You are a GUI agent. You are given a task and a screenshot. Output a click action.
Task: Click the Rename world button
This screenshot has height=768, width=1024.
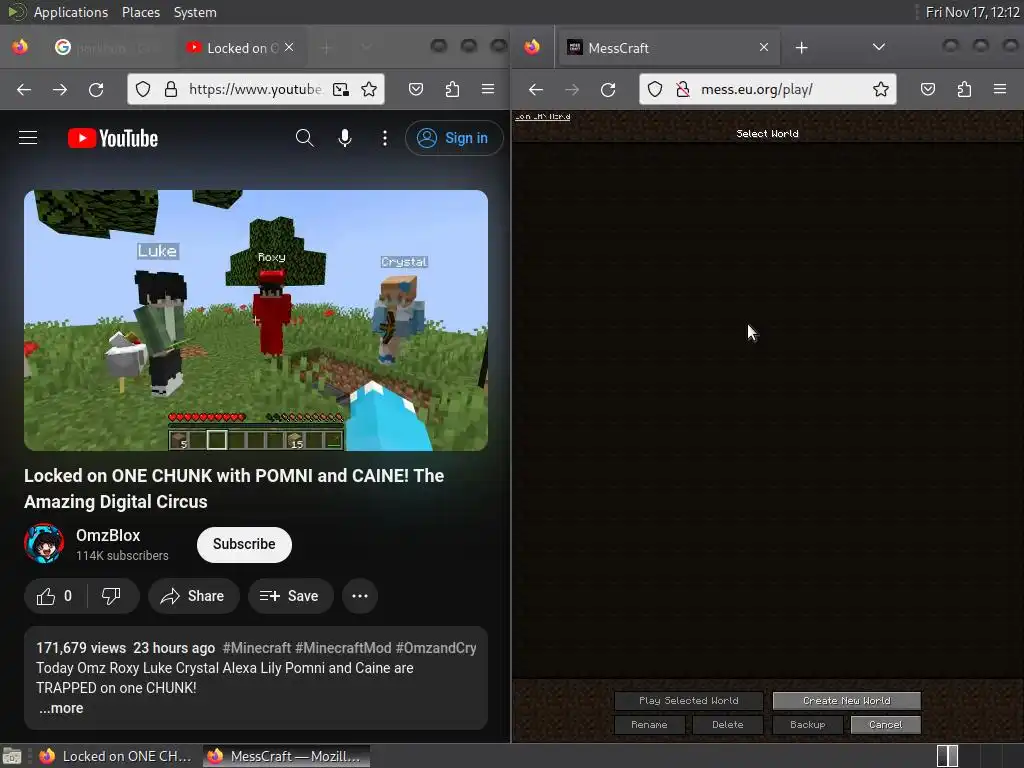pos(649,725)
